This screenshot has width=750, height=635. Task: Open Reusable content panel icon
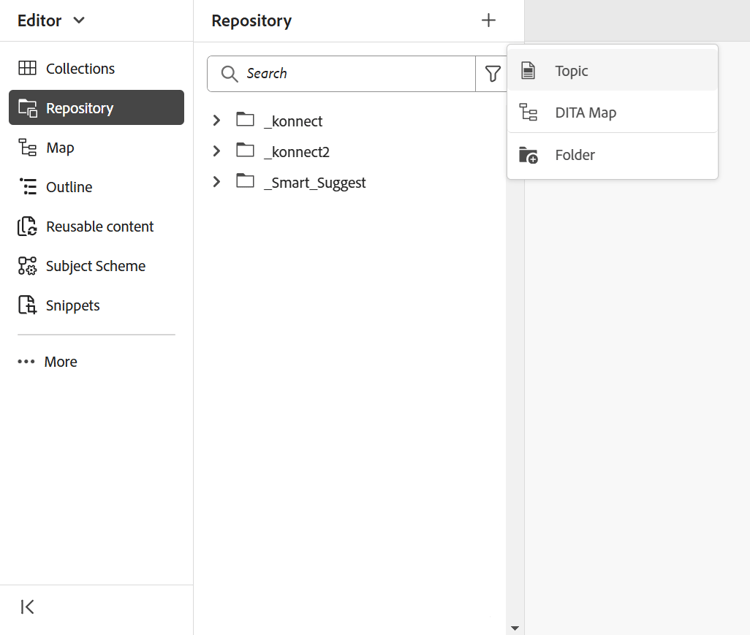tap(27, 226)
